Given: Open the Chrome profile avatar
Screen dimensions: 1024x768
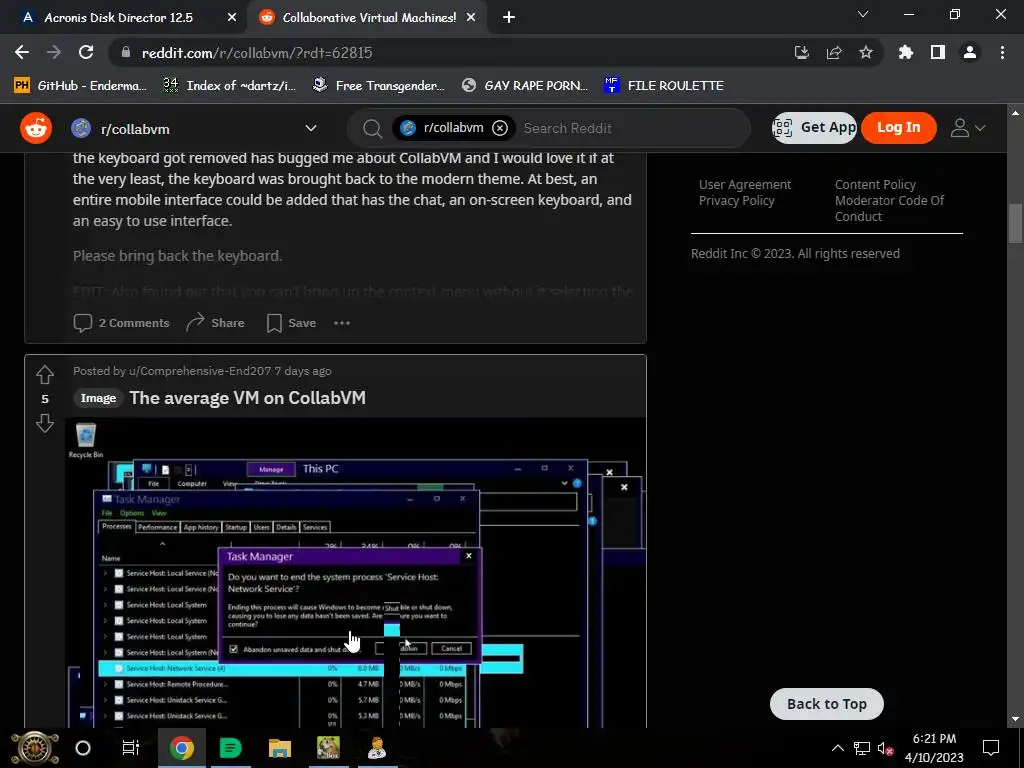Looking at the screenshot, I should tap(969, 52).
